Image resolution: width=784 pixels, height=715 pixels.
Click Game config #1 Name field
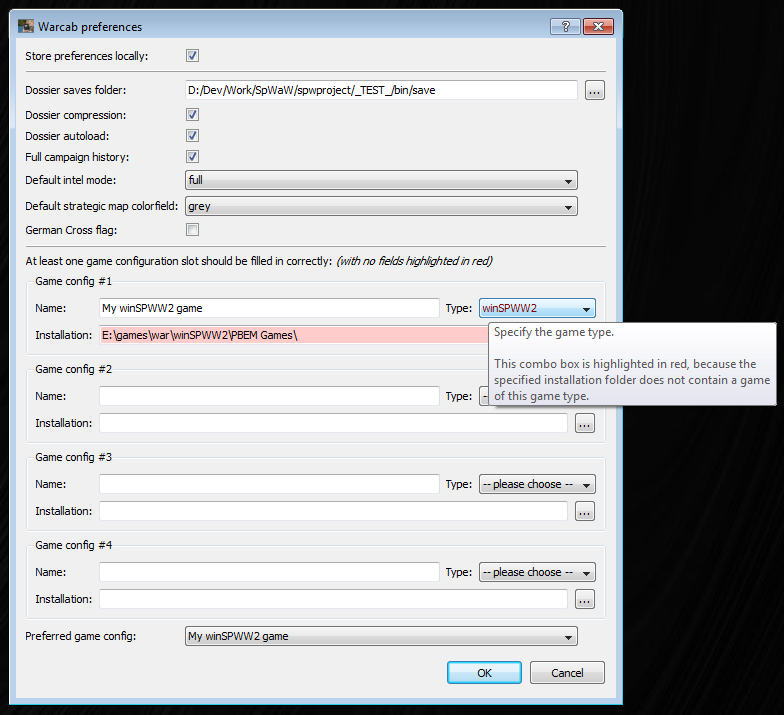269,308
